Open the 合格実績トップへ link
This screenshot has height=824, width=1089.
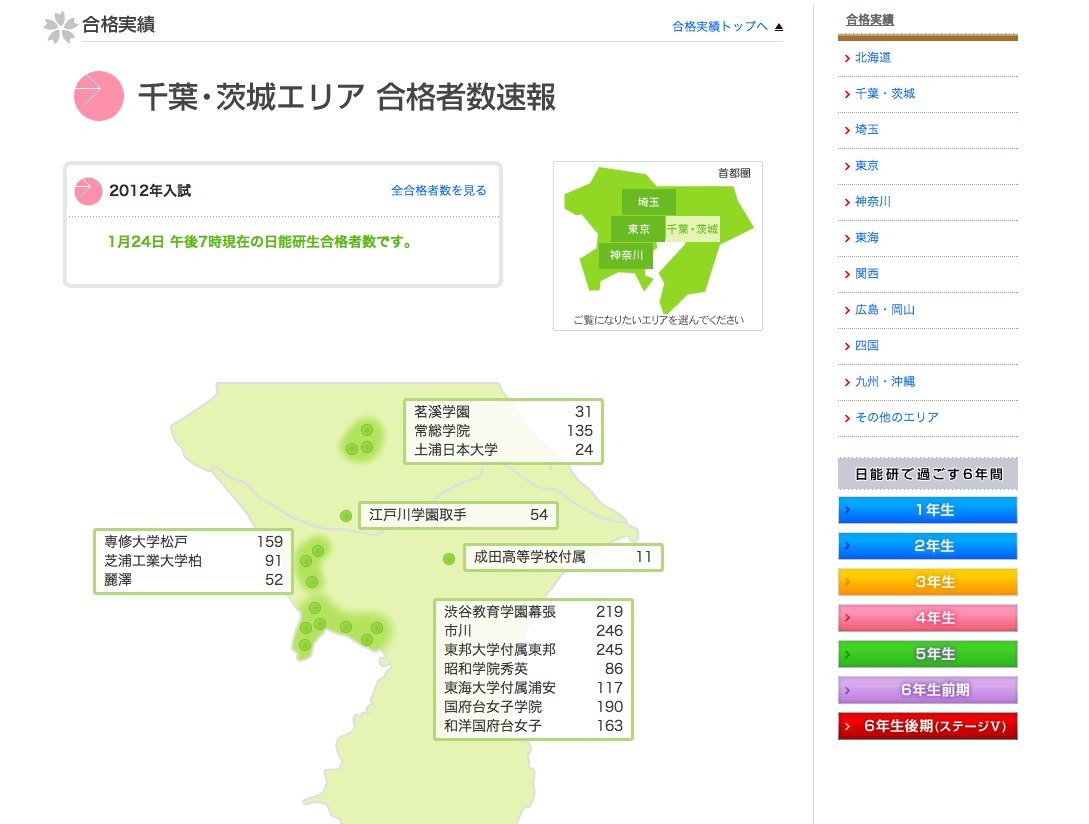point(720,27)
